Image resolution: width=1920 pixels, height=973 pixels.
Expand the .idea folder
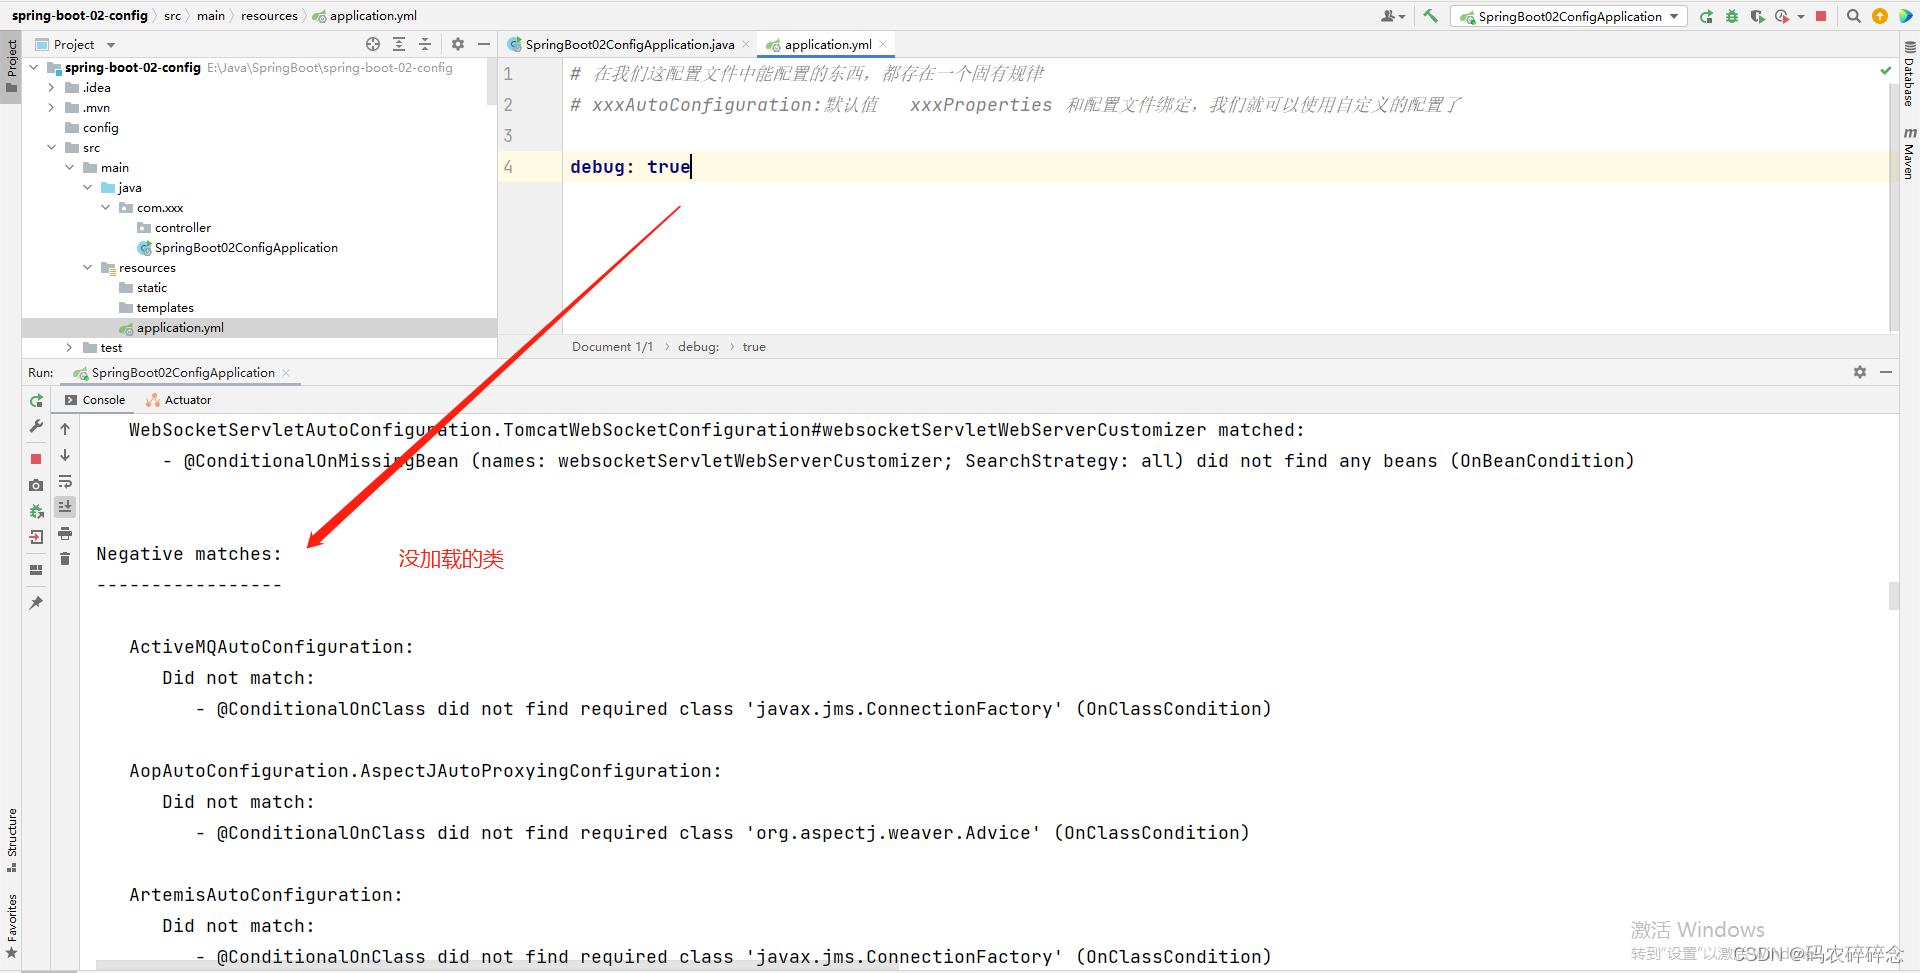point(52,87)
